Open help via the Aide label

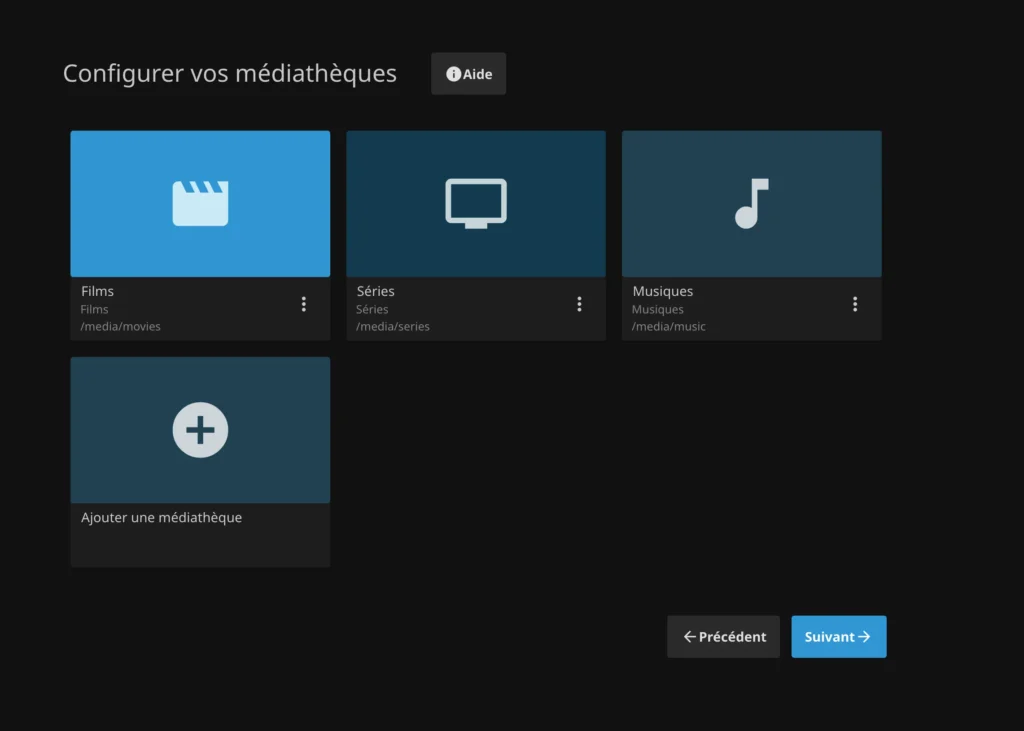478,75
